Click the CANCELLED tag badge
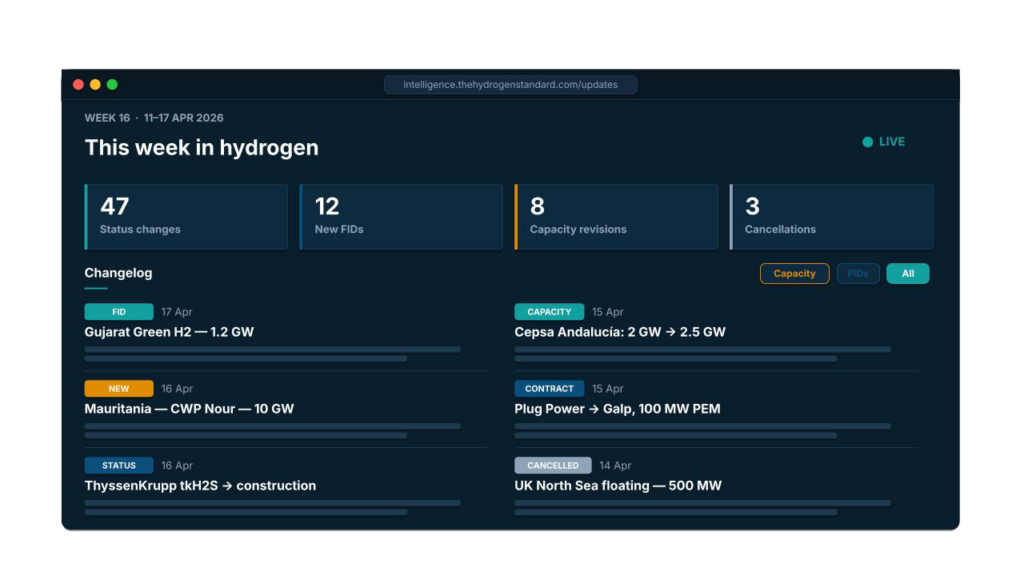Screen dimensions: 1024x576 pyautogui.click(x=552, y=466)
